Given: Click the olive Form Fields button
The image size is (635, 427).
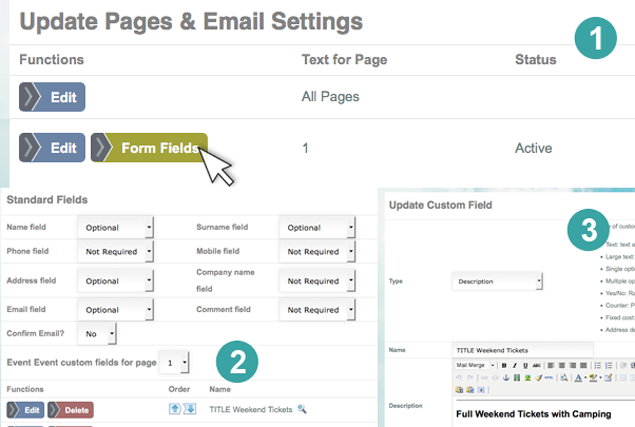Looking at the screenshot, I should [x=149, y=147].
